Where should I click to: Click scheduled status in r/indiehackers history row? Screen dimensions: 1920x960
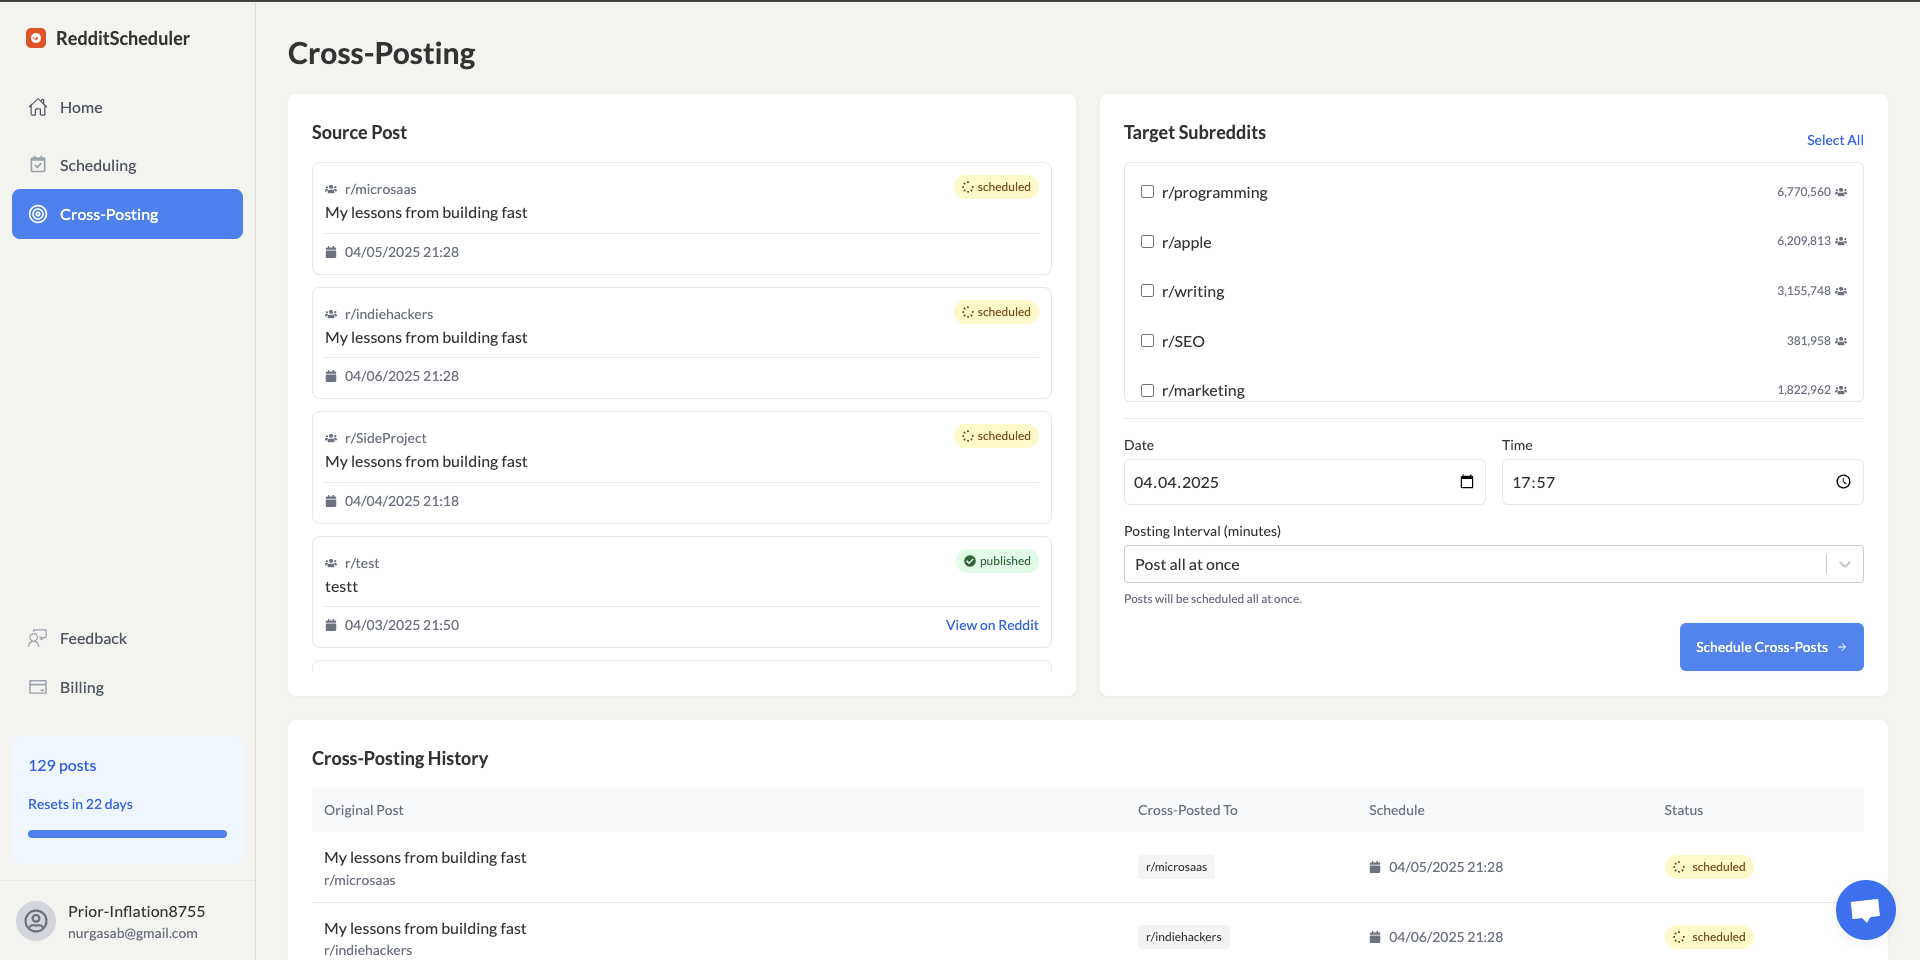point(1709,937)
